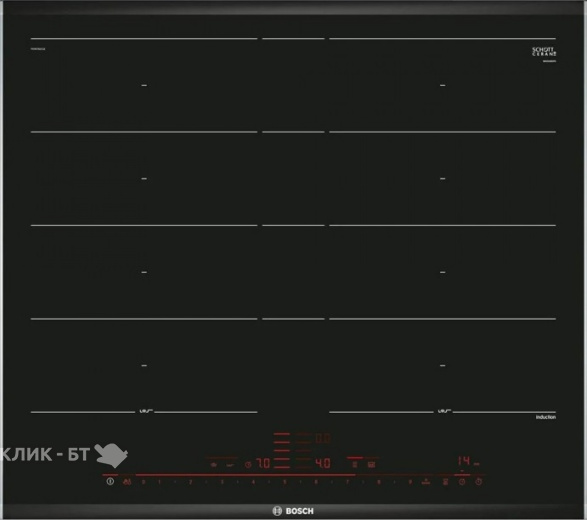Tap the frying sensor pan icon
Screen dimensions: 587x520
230,465
